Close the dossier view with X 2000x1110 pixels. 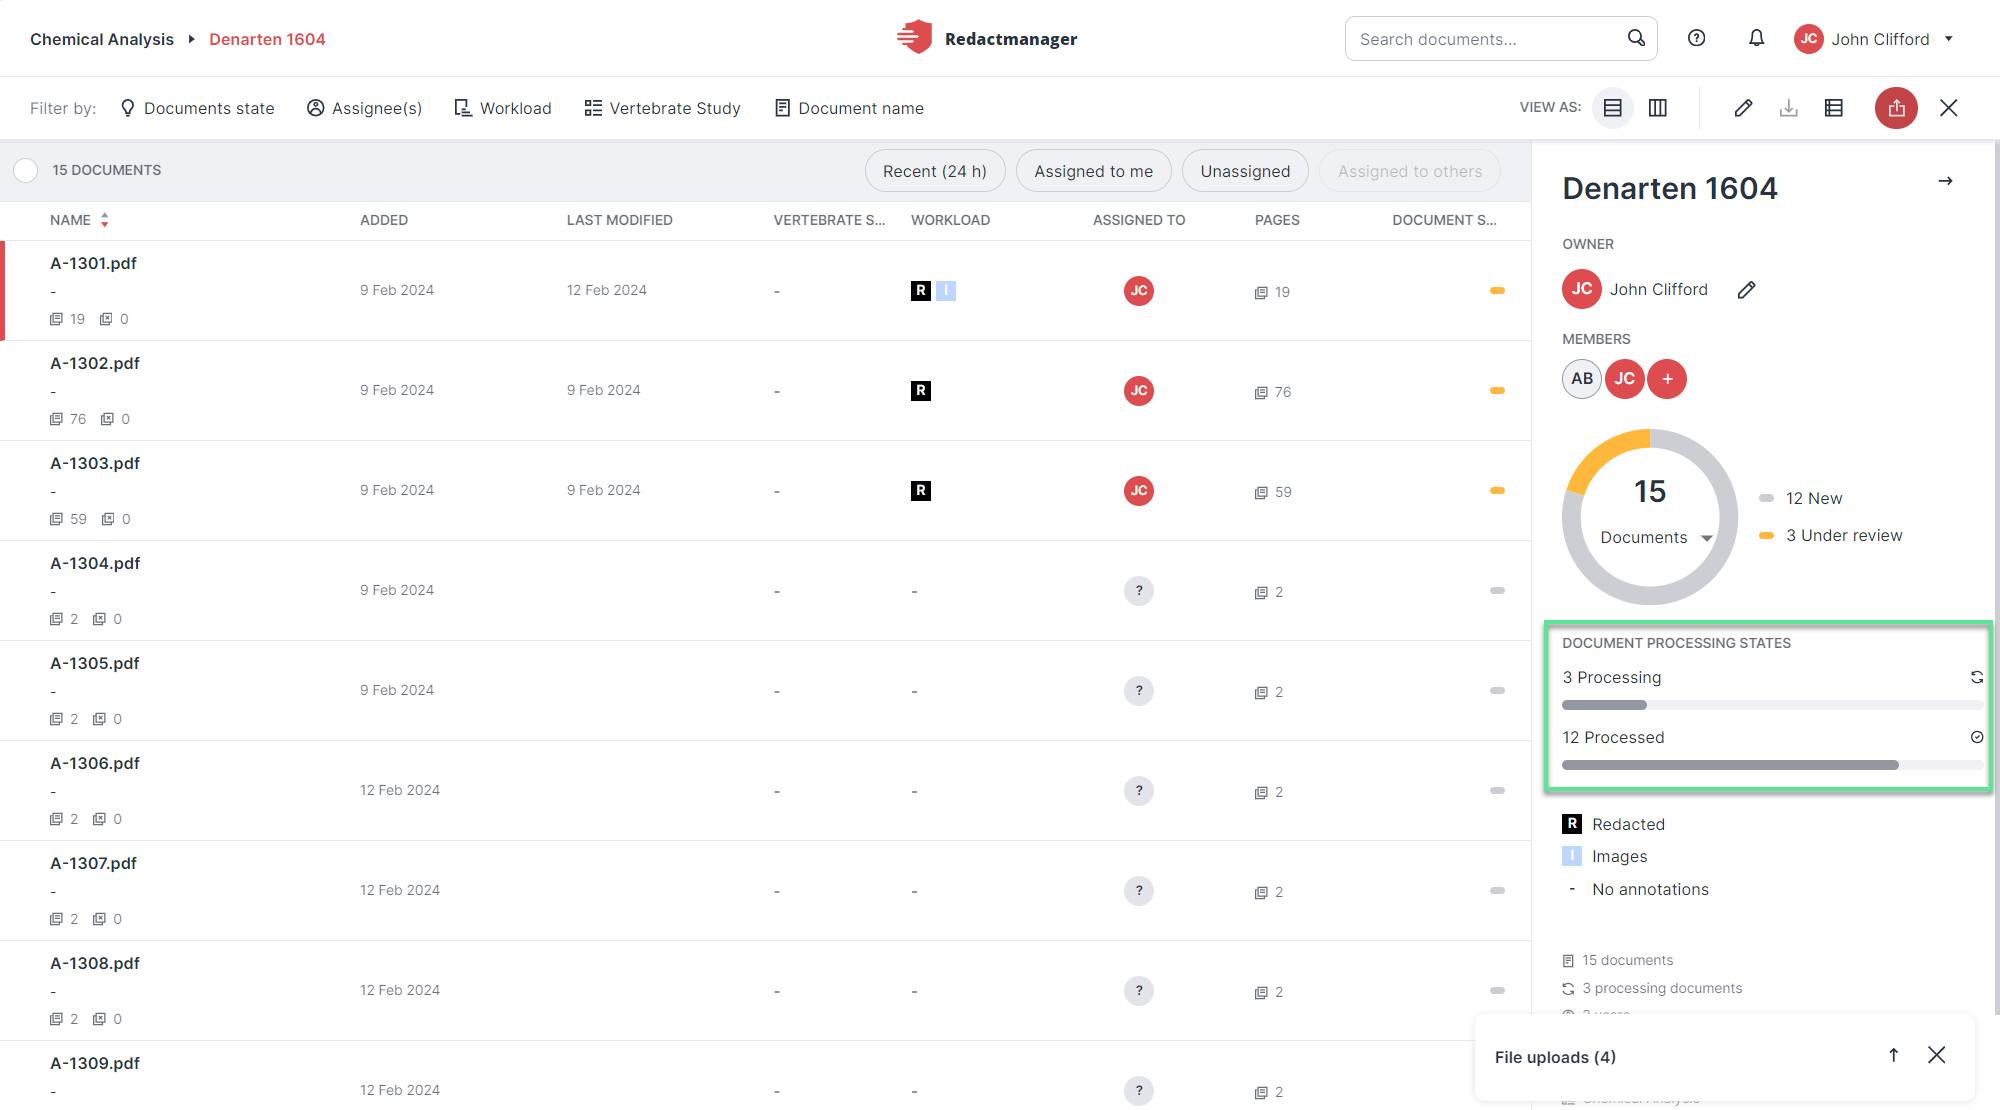[1949, 108]
